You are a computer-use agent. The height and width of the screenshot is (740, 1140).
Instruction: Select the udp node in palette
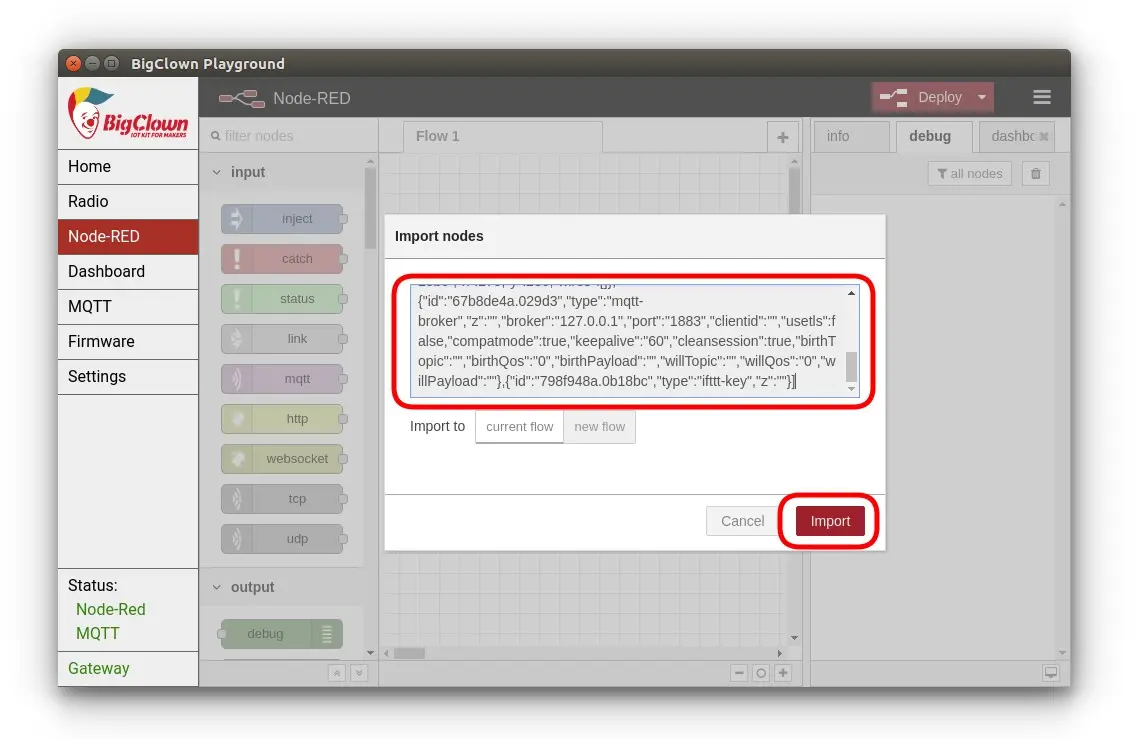point(283,539)
